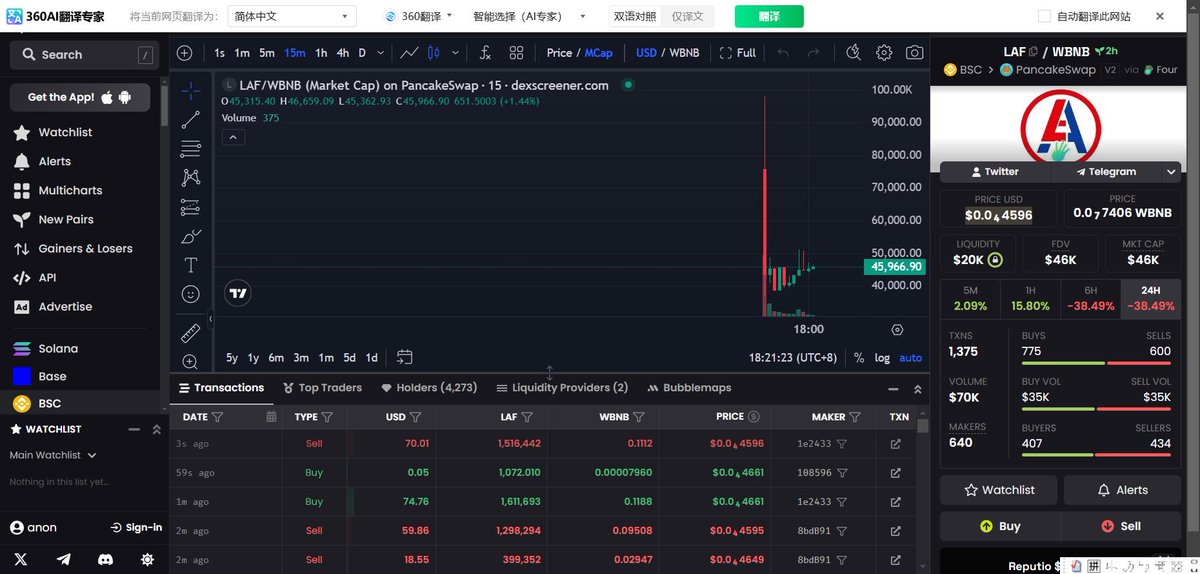The height and width of the screenshot is (574, 1200).
Task: Click the add symbol compare plus icon
Action: 184,53
